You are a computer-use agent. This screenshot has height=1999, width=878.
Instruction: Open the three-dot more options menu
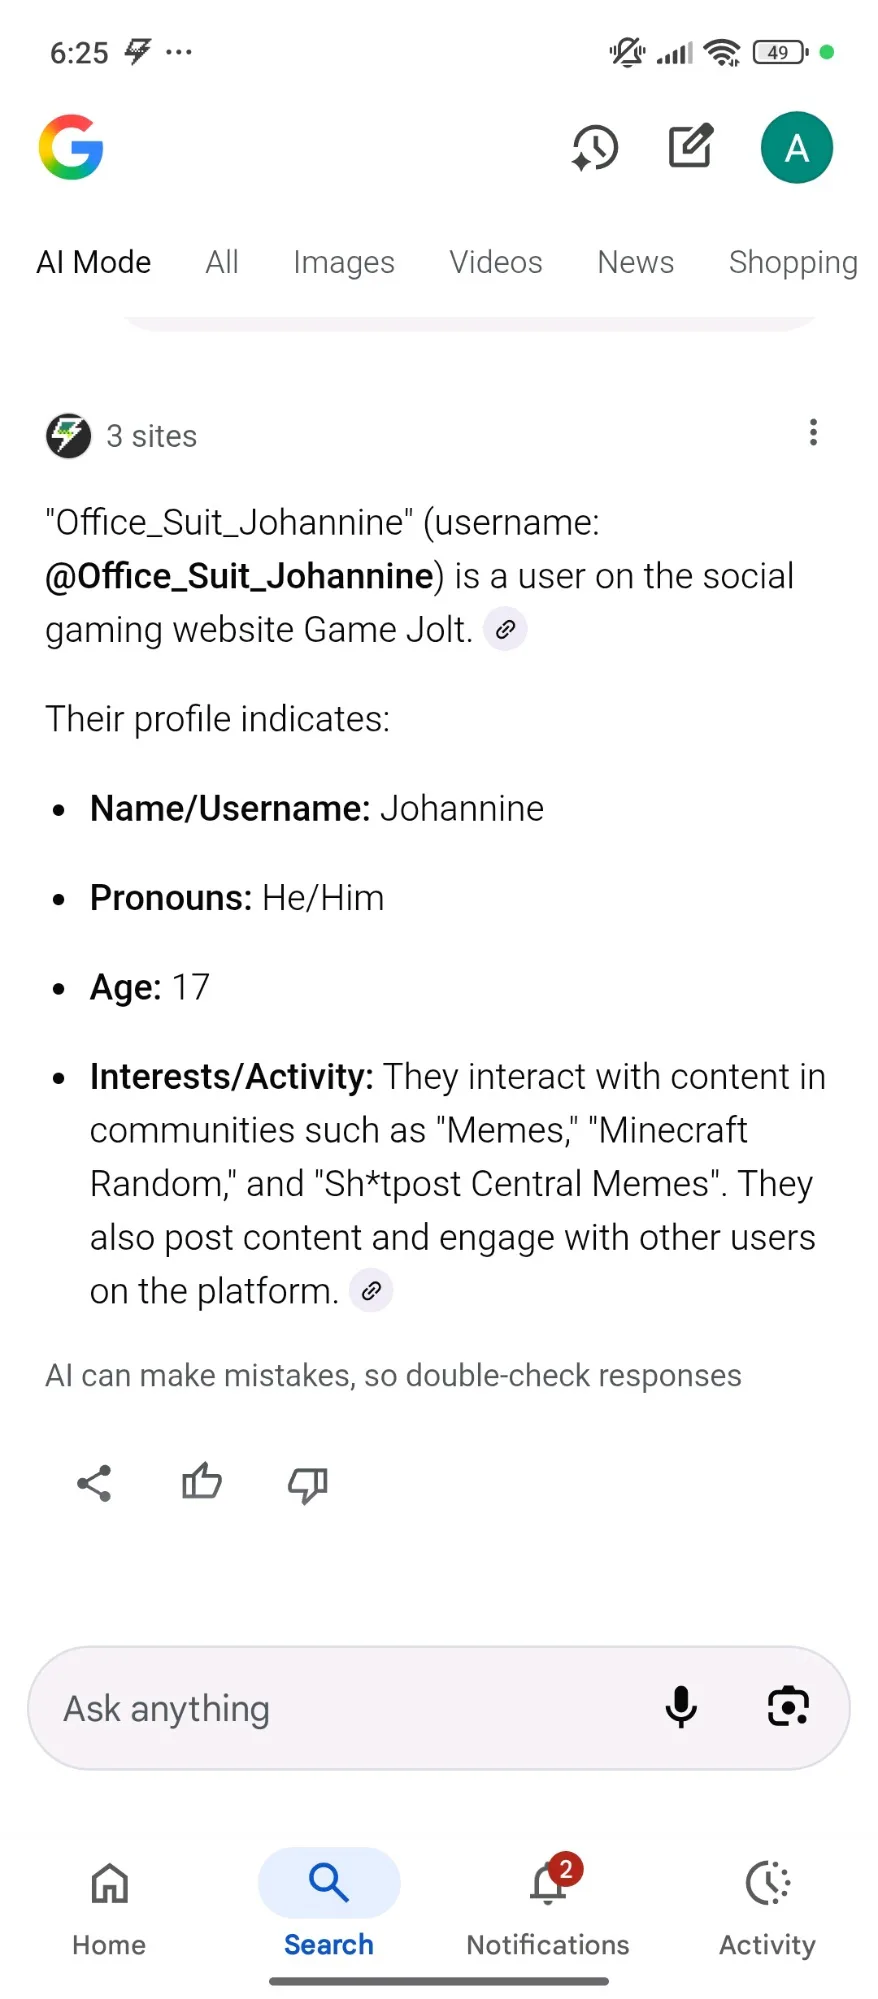coord(813,432)
